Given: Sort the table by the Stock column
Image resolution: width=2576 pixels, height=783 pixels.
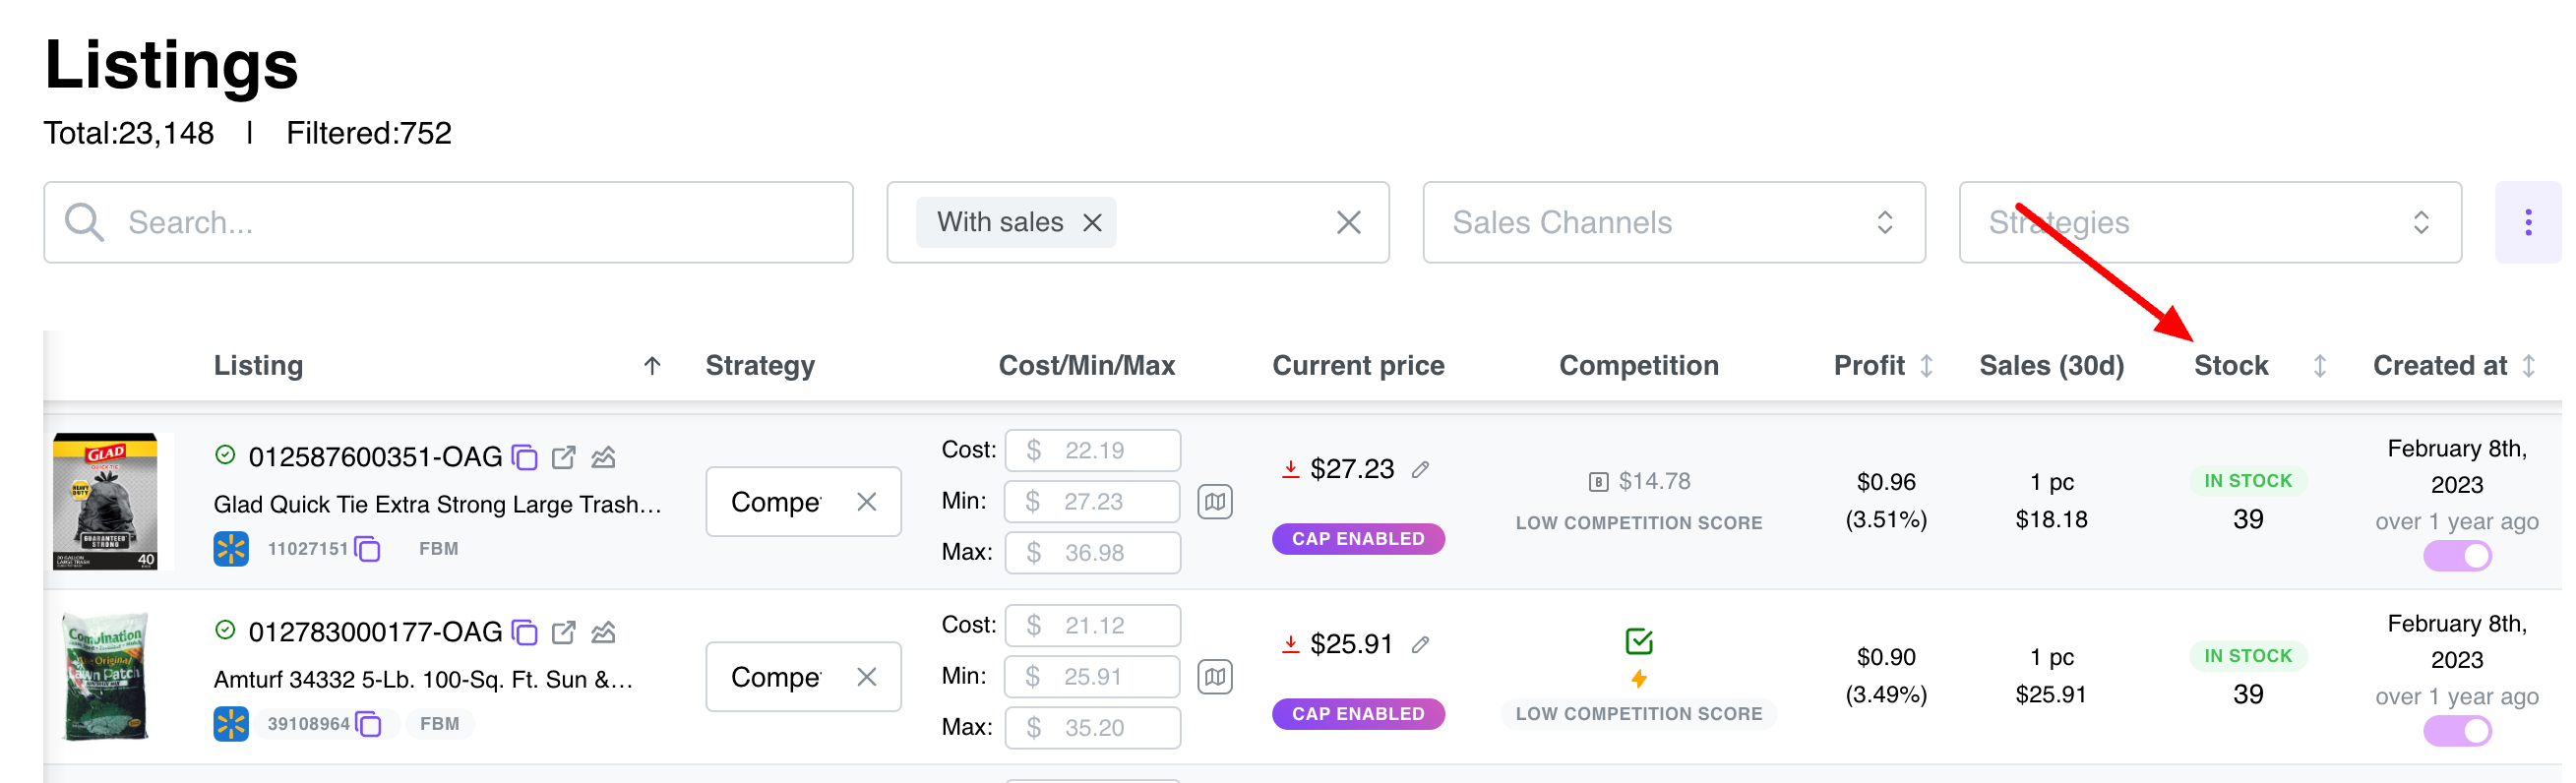Looking at the screenshot, I should click(x=2319, y=366).
